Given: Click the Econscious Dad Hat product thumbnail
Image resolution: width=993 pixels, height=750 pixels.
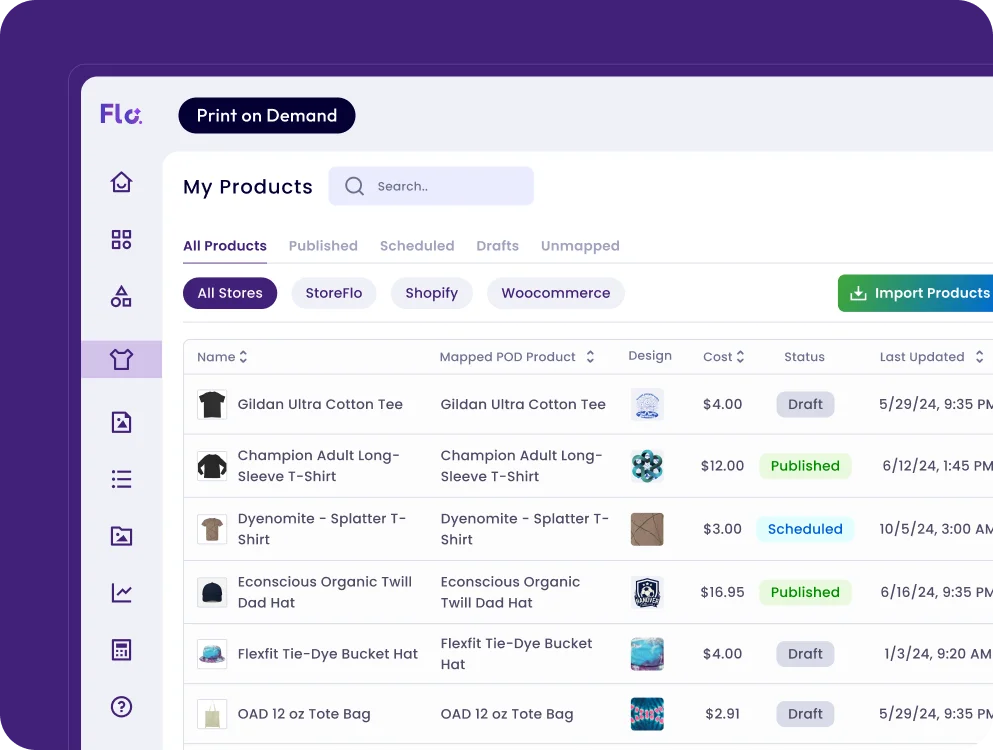Looking at the screenshot, I should pos(212,592).
